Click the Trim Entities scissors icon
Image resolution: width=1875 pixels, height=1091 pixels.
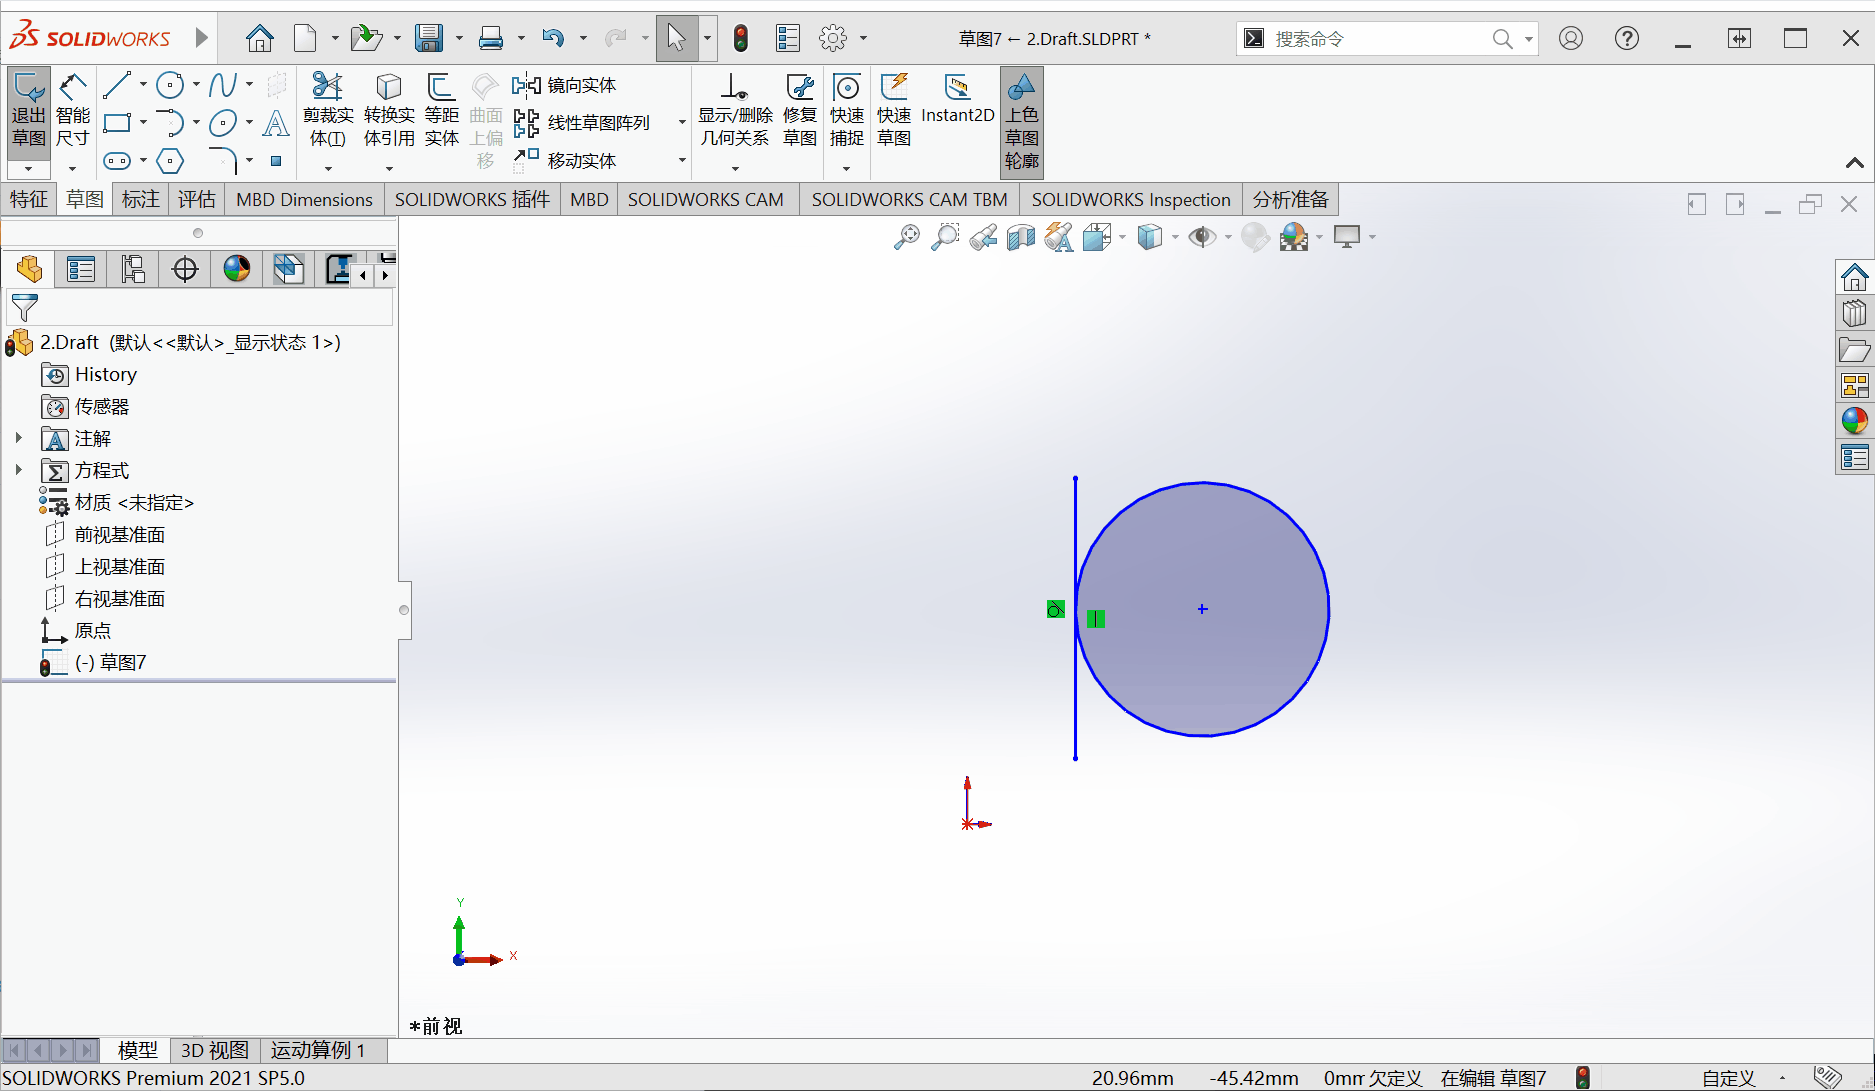(x=328, y=112)
